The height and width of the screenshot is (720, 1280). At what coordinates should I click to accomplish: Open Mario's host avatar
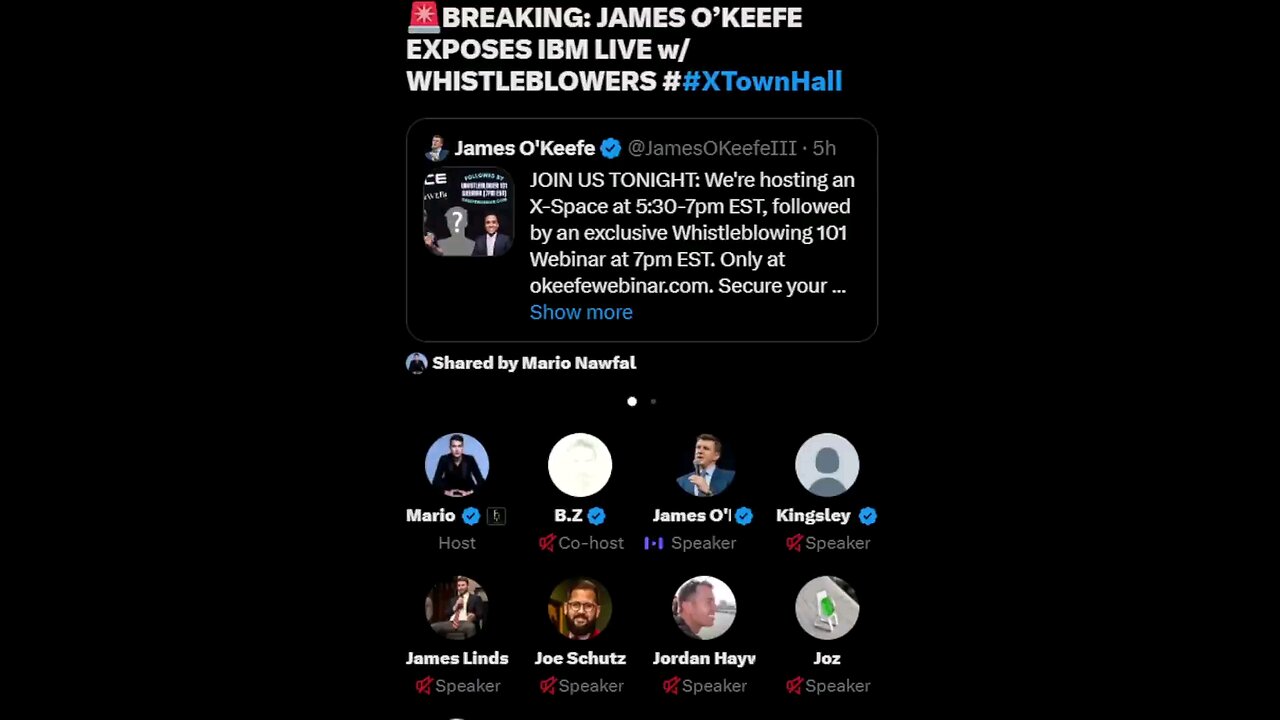[x=457, y=465]
